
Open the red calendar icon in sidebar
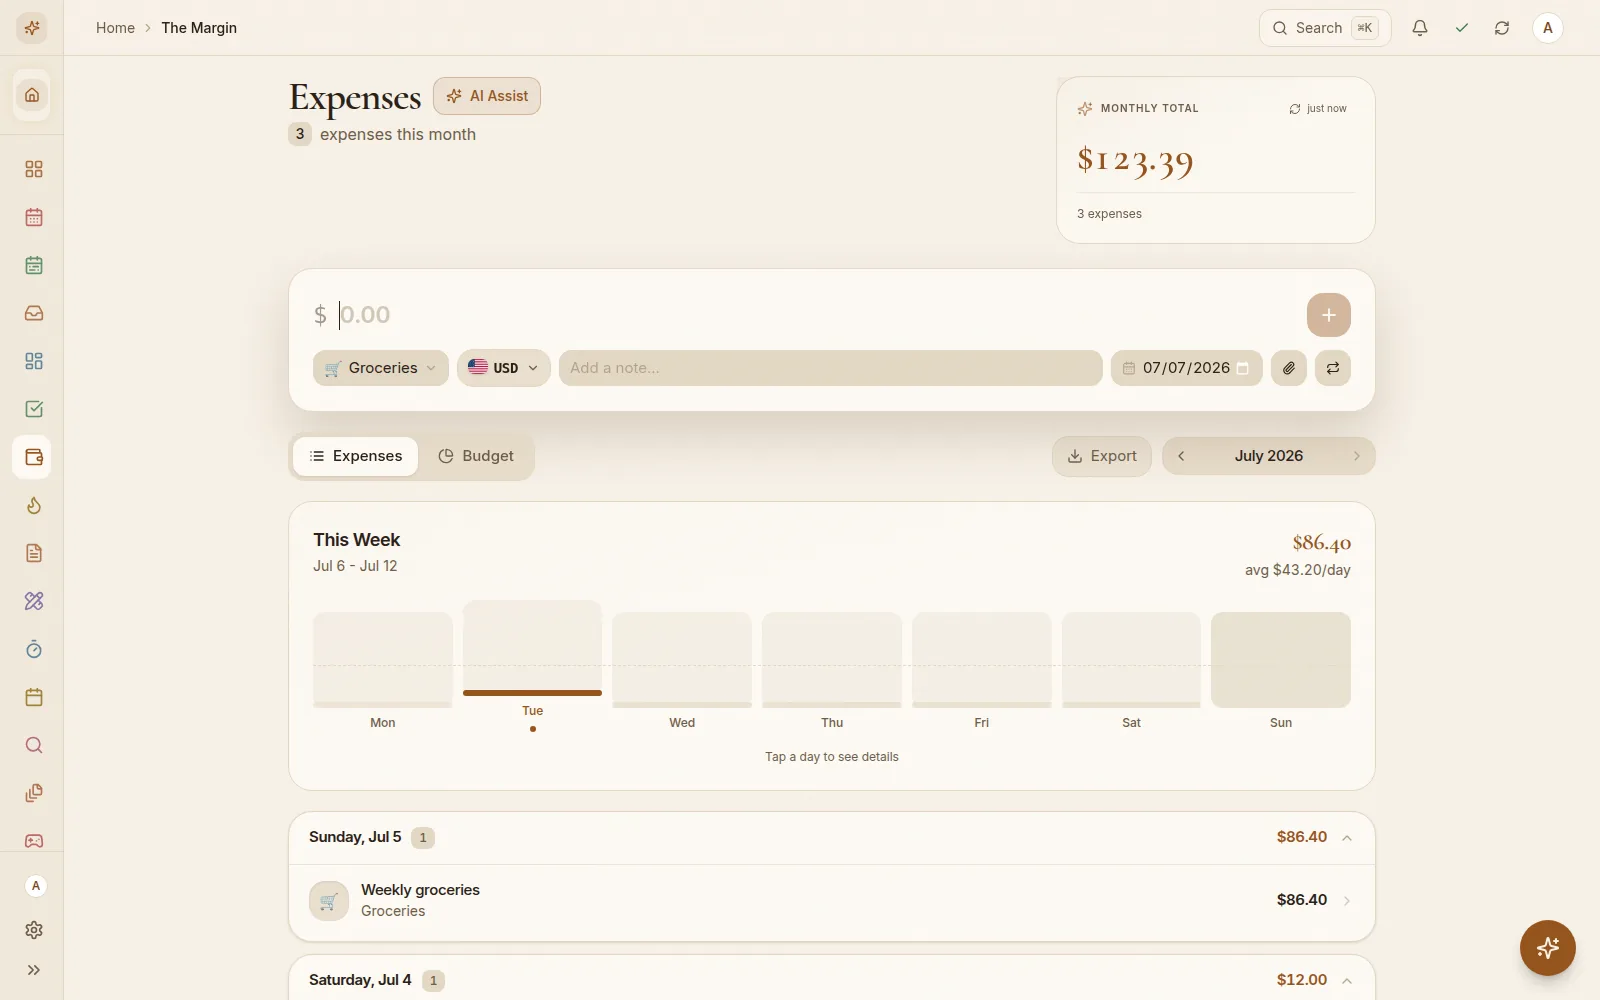34,217
